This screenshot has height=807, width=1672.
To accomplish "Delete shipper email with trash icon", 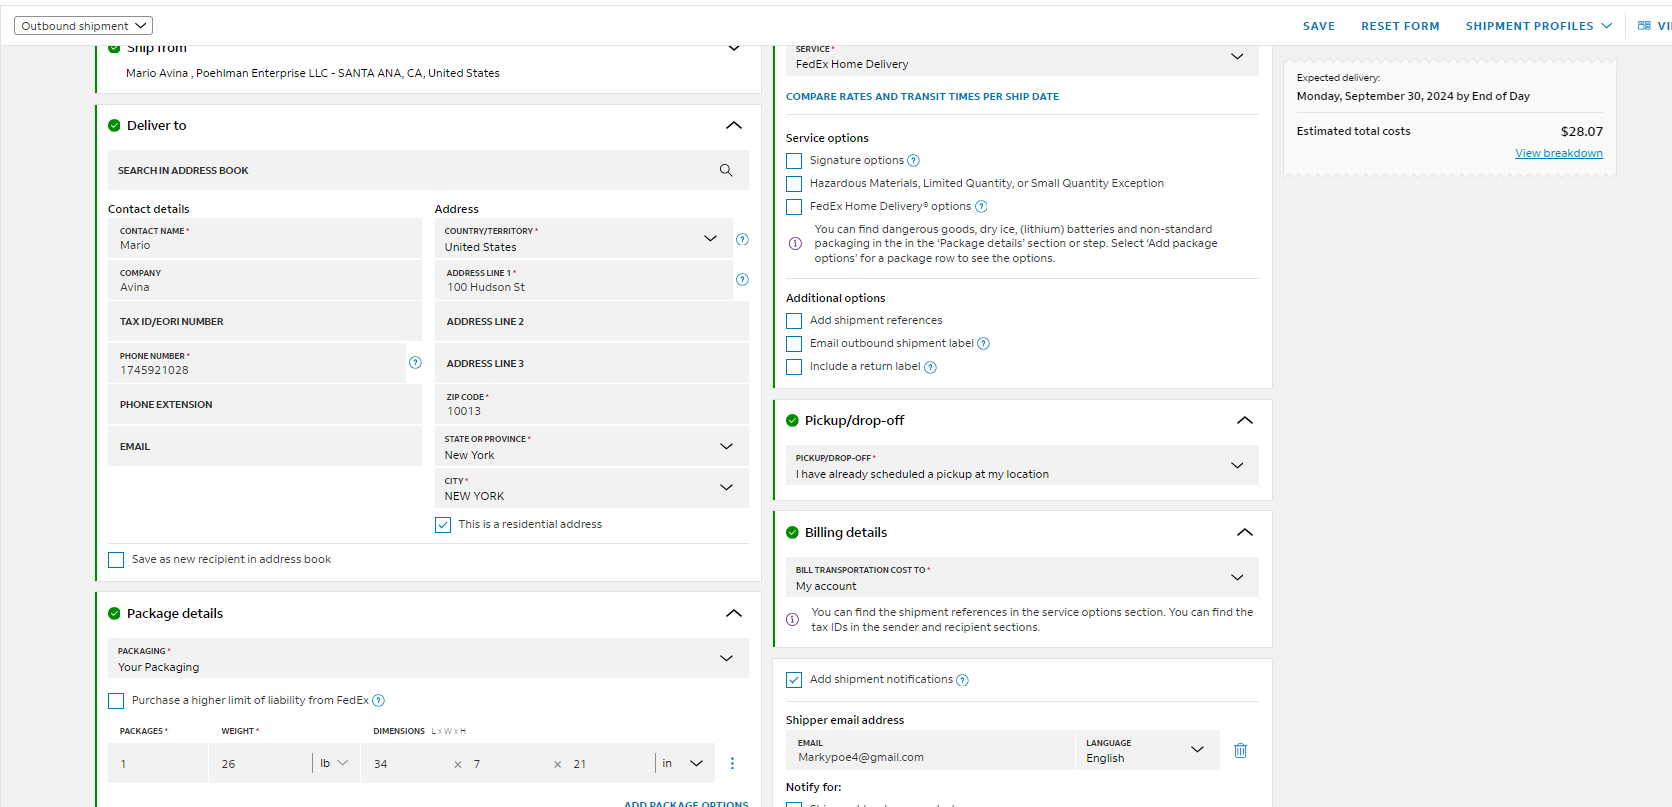I will (x=1240, y=750).
